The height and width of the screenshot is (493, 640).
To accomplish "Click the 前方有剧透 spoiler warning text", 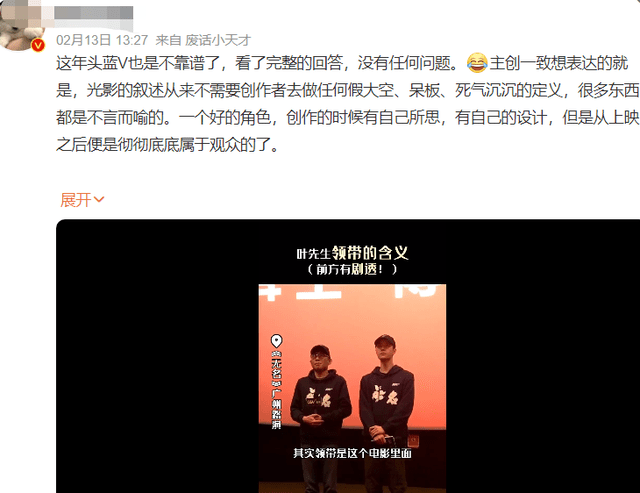I will (x=352, y=269).
